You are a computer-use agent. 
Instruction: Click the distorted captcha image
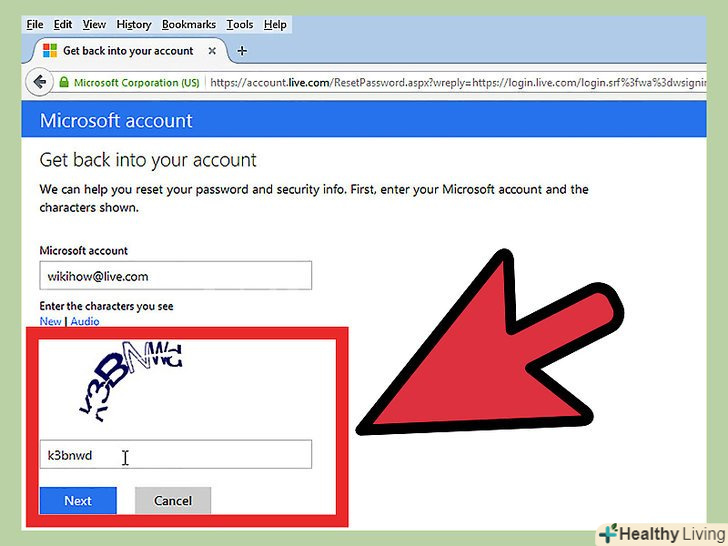click(131, 381)
